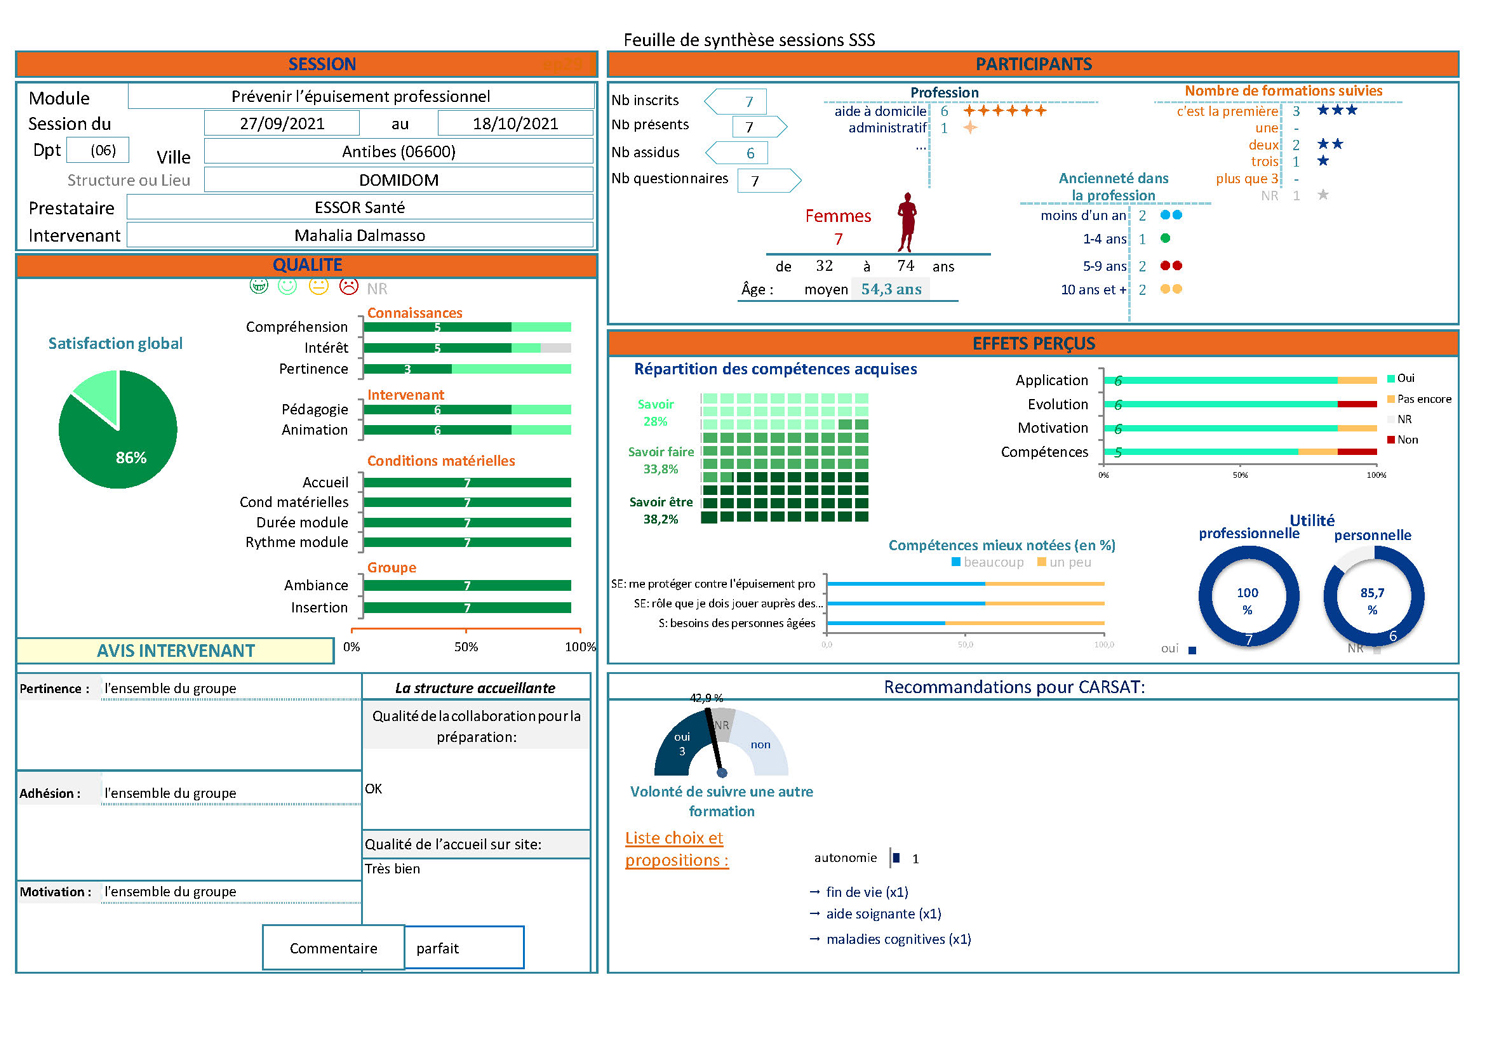Click the EFFETS PERÇUS section header
Image resolution: width=1500 pixels, height=1061 pixels.
pos(1033,343)
